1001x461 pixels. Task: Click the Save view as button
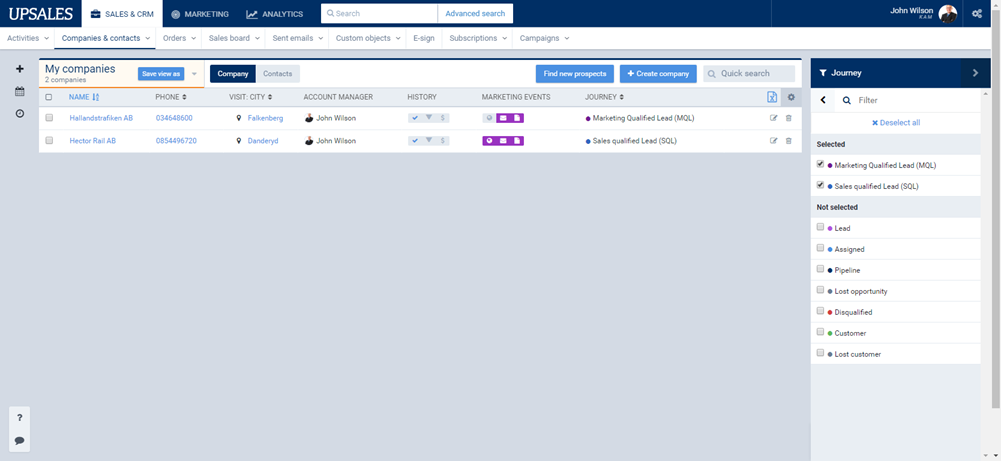coord(161,74)
